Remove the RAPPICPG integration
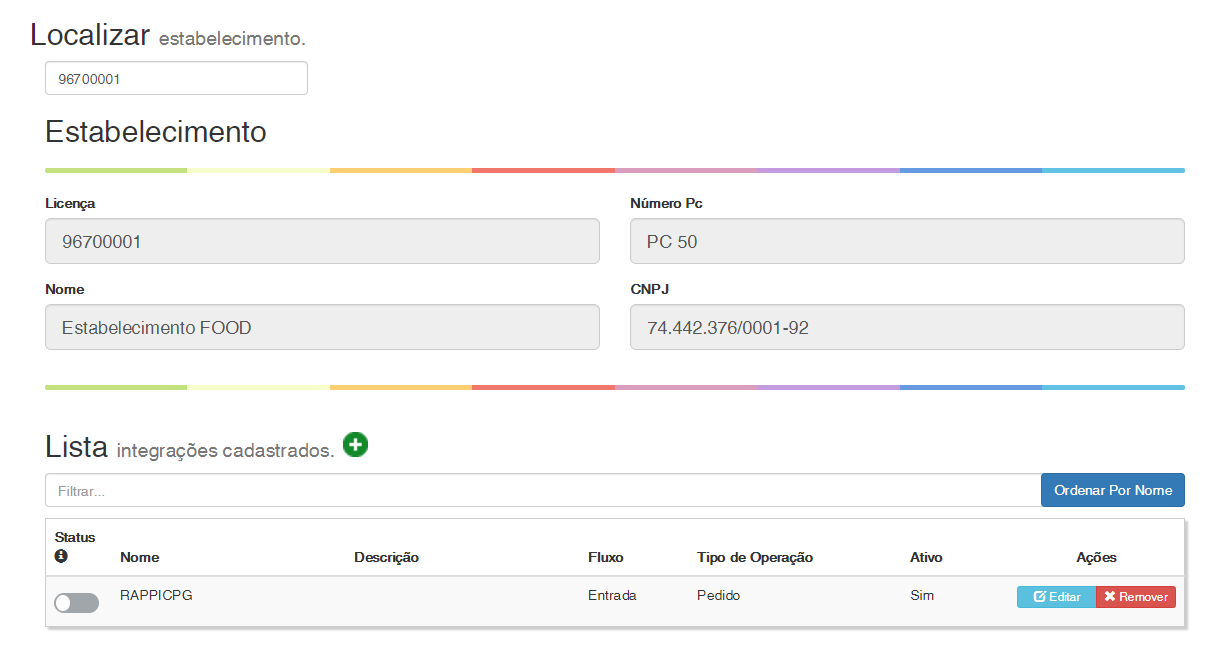The height and width of the screenshot is (660, 1219). [x=1136, y=597]
